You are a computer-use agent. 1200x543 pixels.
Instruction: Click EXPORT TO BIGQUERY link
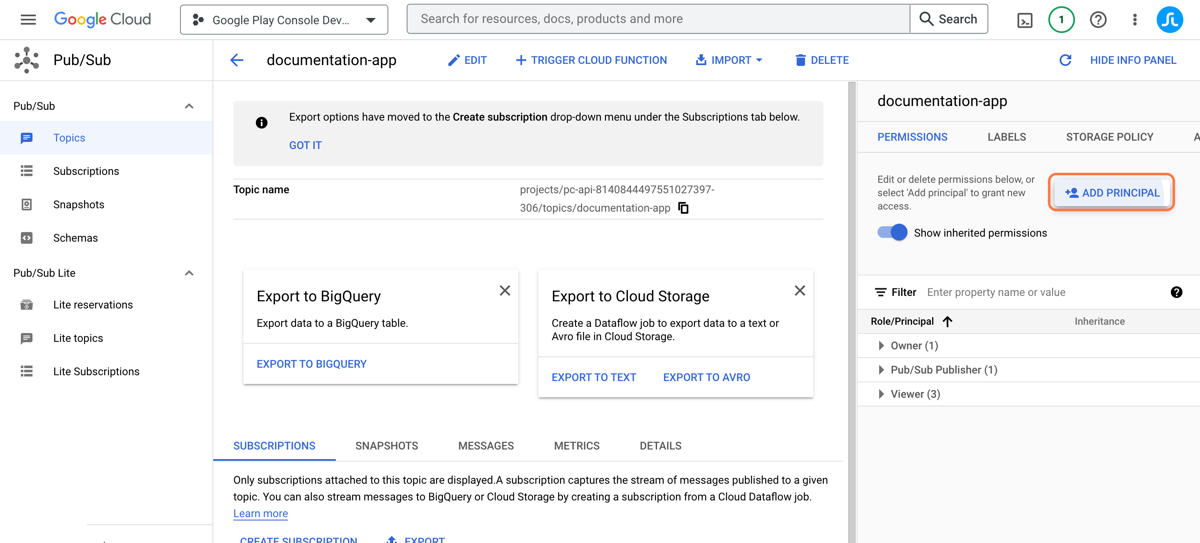point(311,364)
